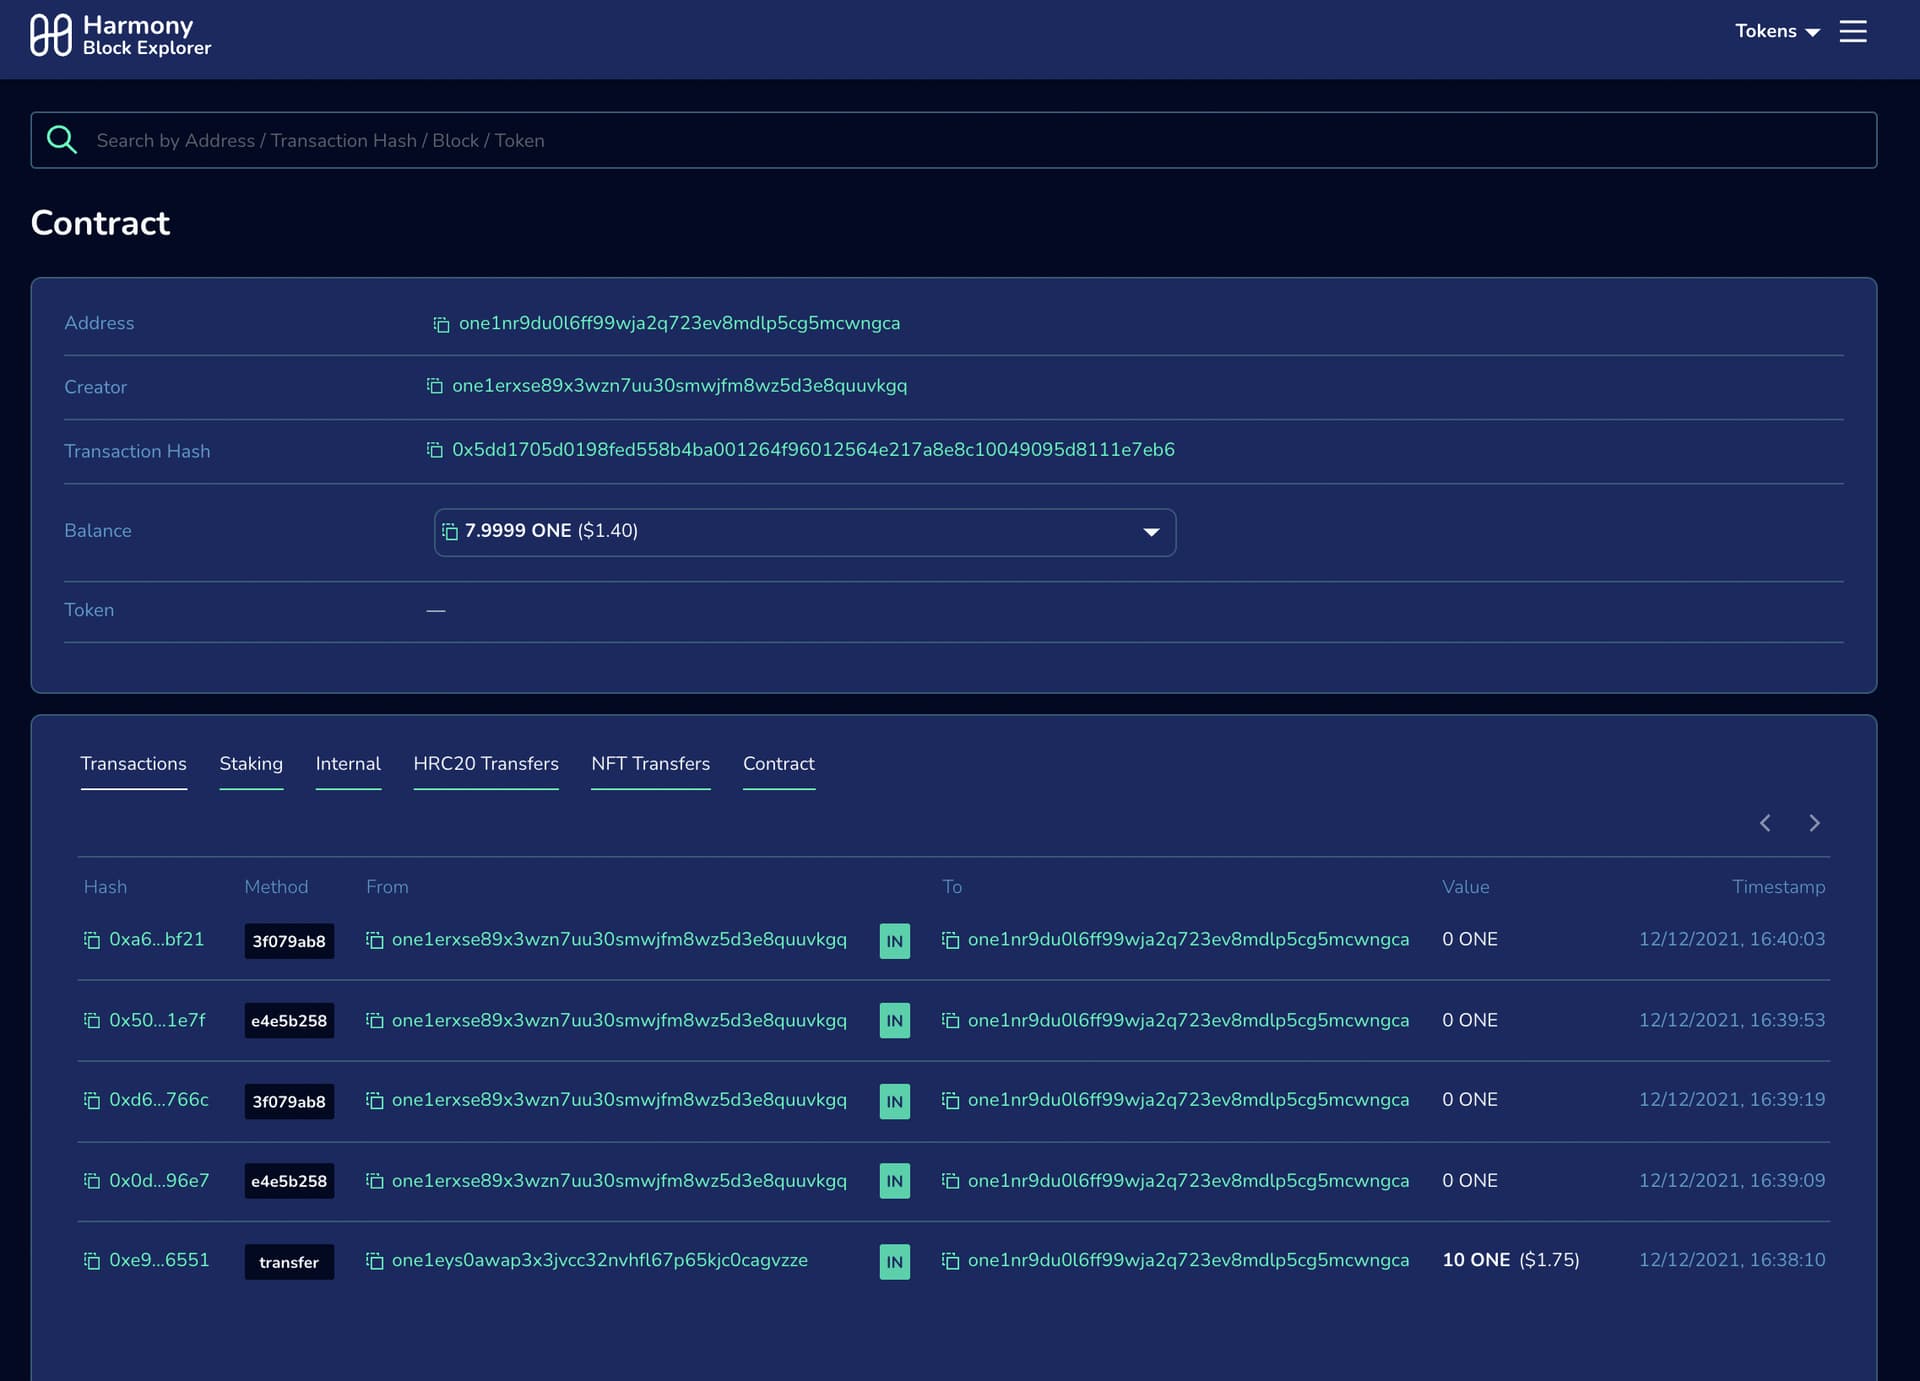
Task: Open transaction 0x0d...96e7
Action: 159,1181
